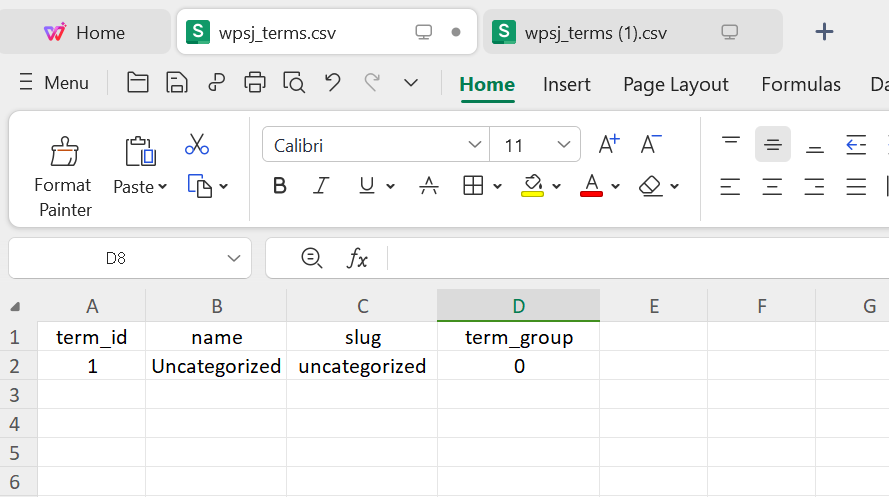Image resolution: width=889 pixels, height=497 pixels.
Task: Toggle Strikethrough text formatting
Action: tap(429, 186)
